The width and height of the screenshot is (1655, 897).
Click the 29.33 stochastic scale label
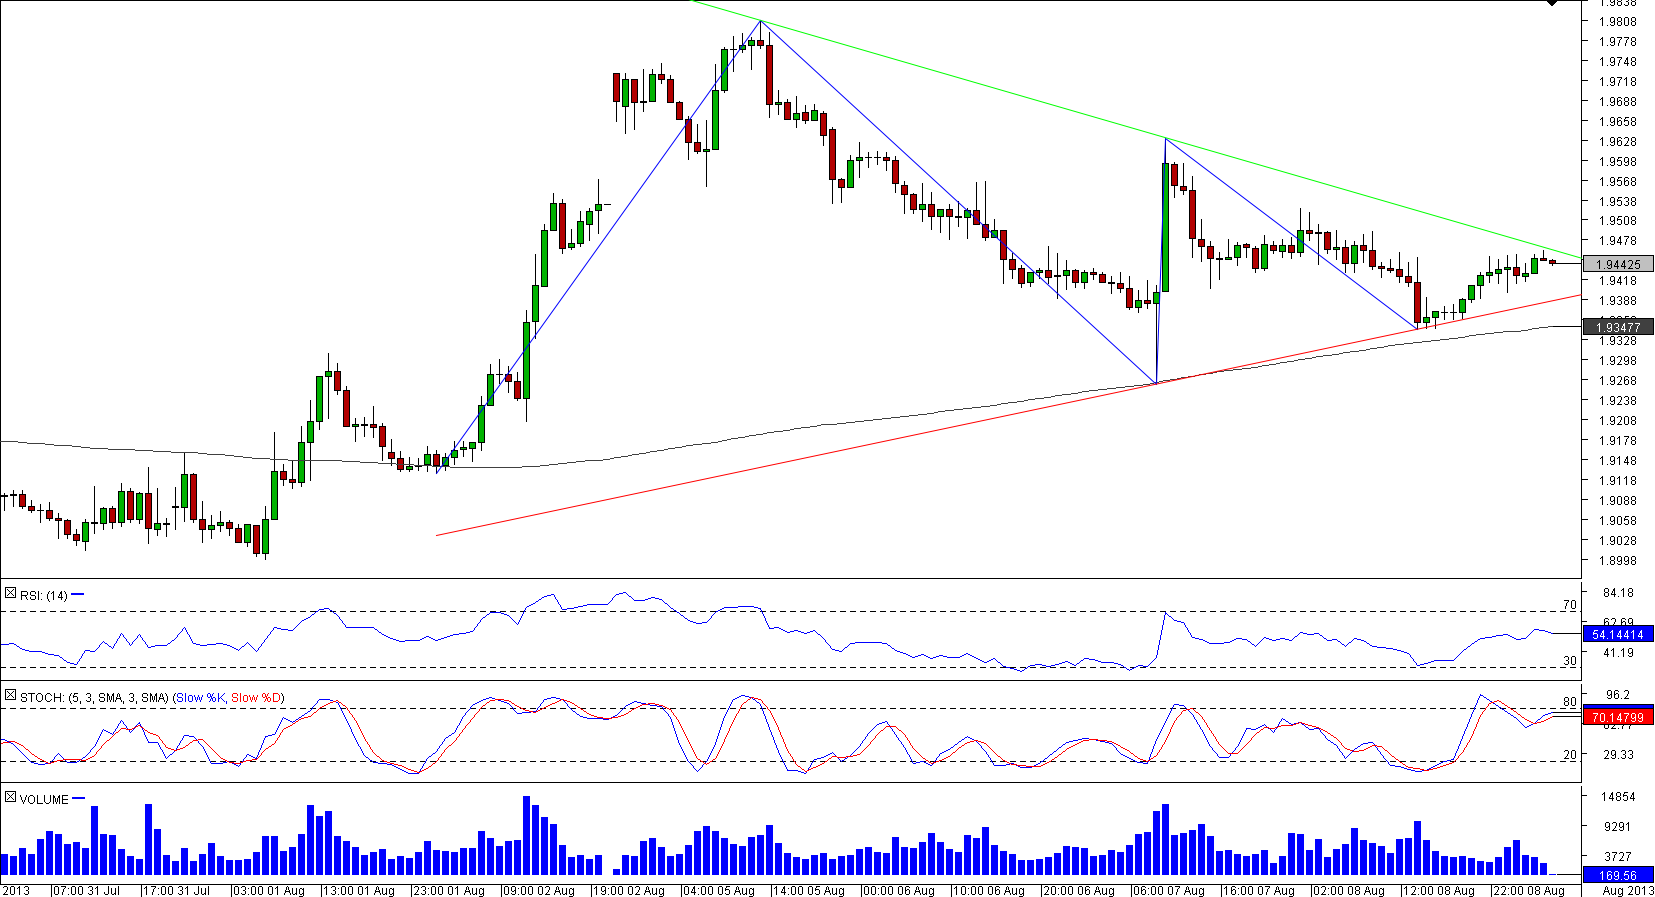click(1618, 755)
